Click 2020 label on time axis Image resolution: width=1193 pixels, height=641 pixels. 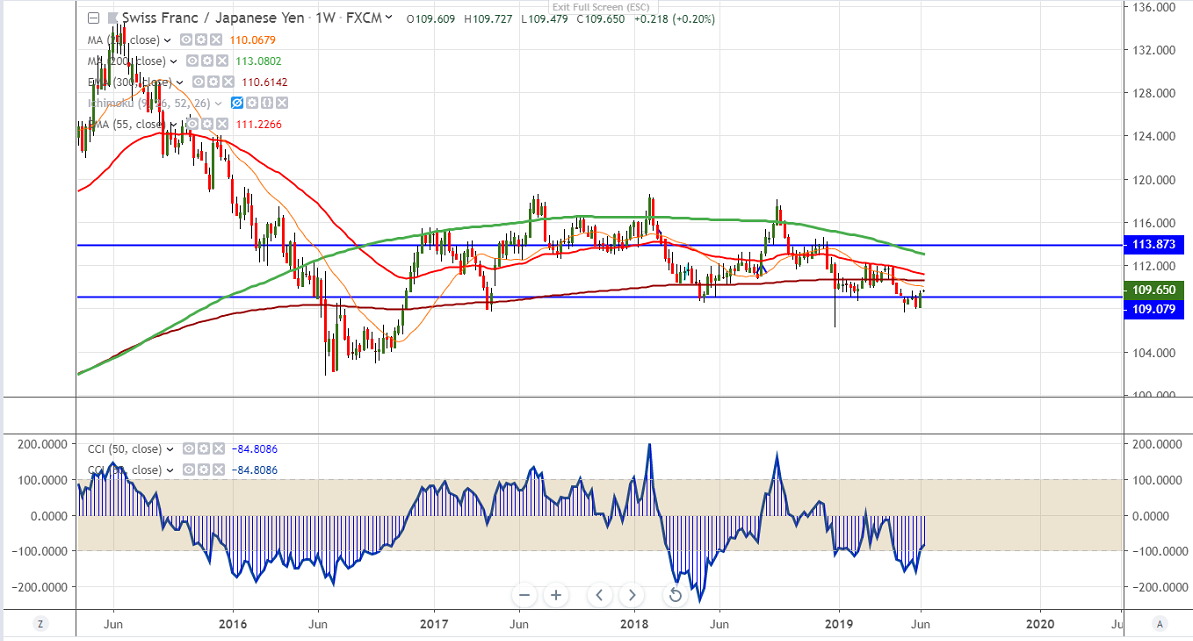(1040, 624)
